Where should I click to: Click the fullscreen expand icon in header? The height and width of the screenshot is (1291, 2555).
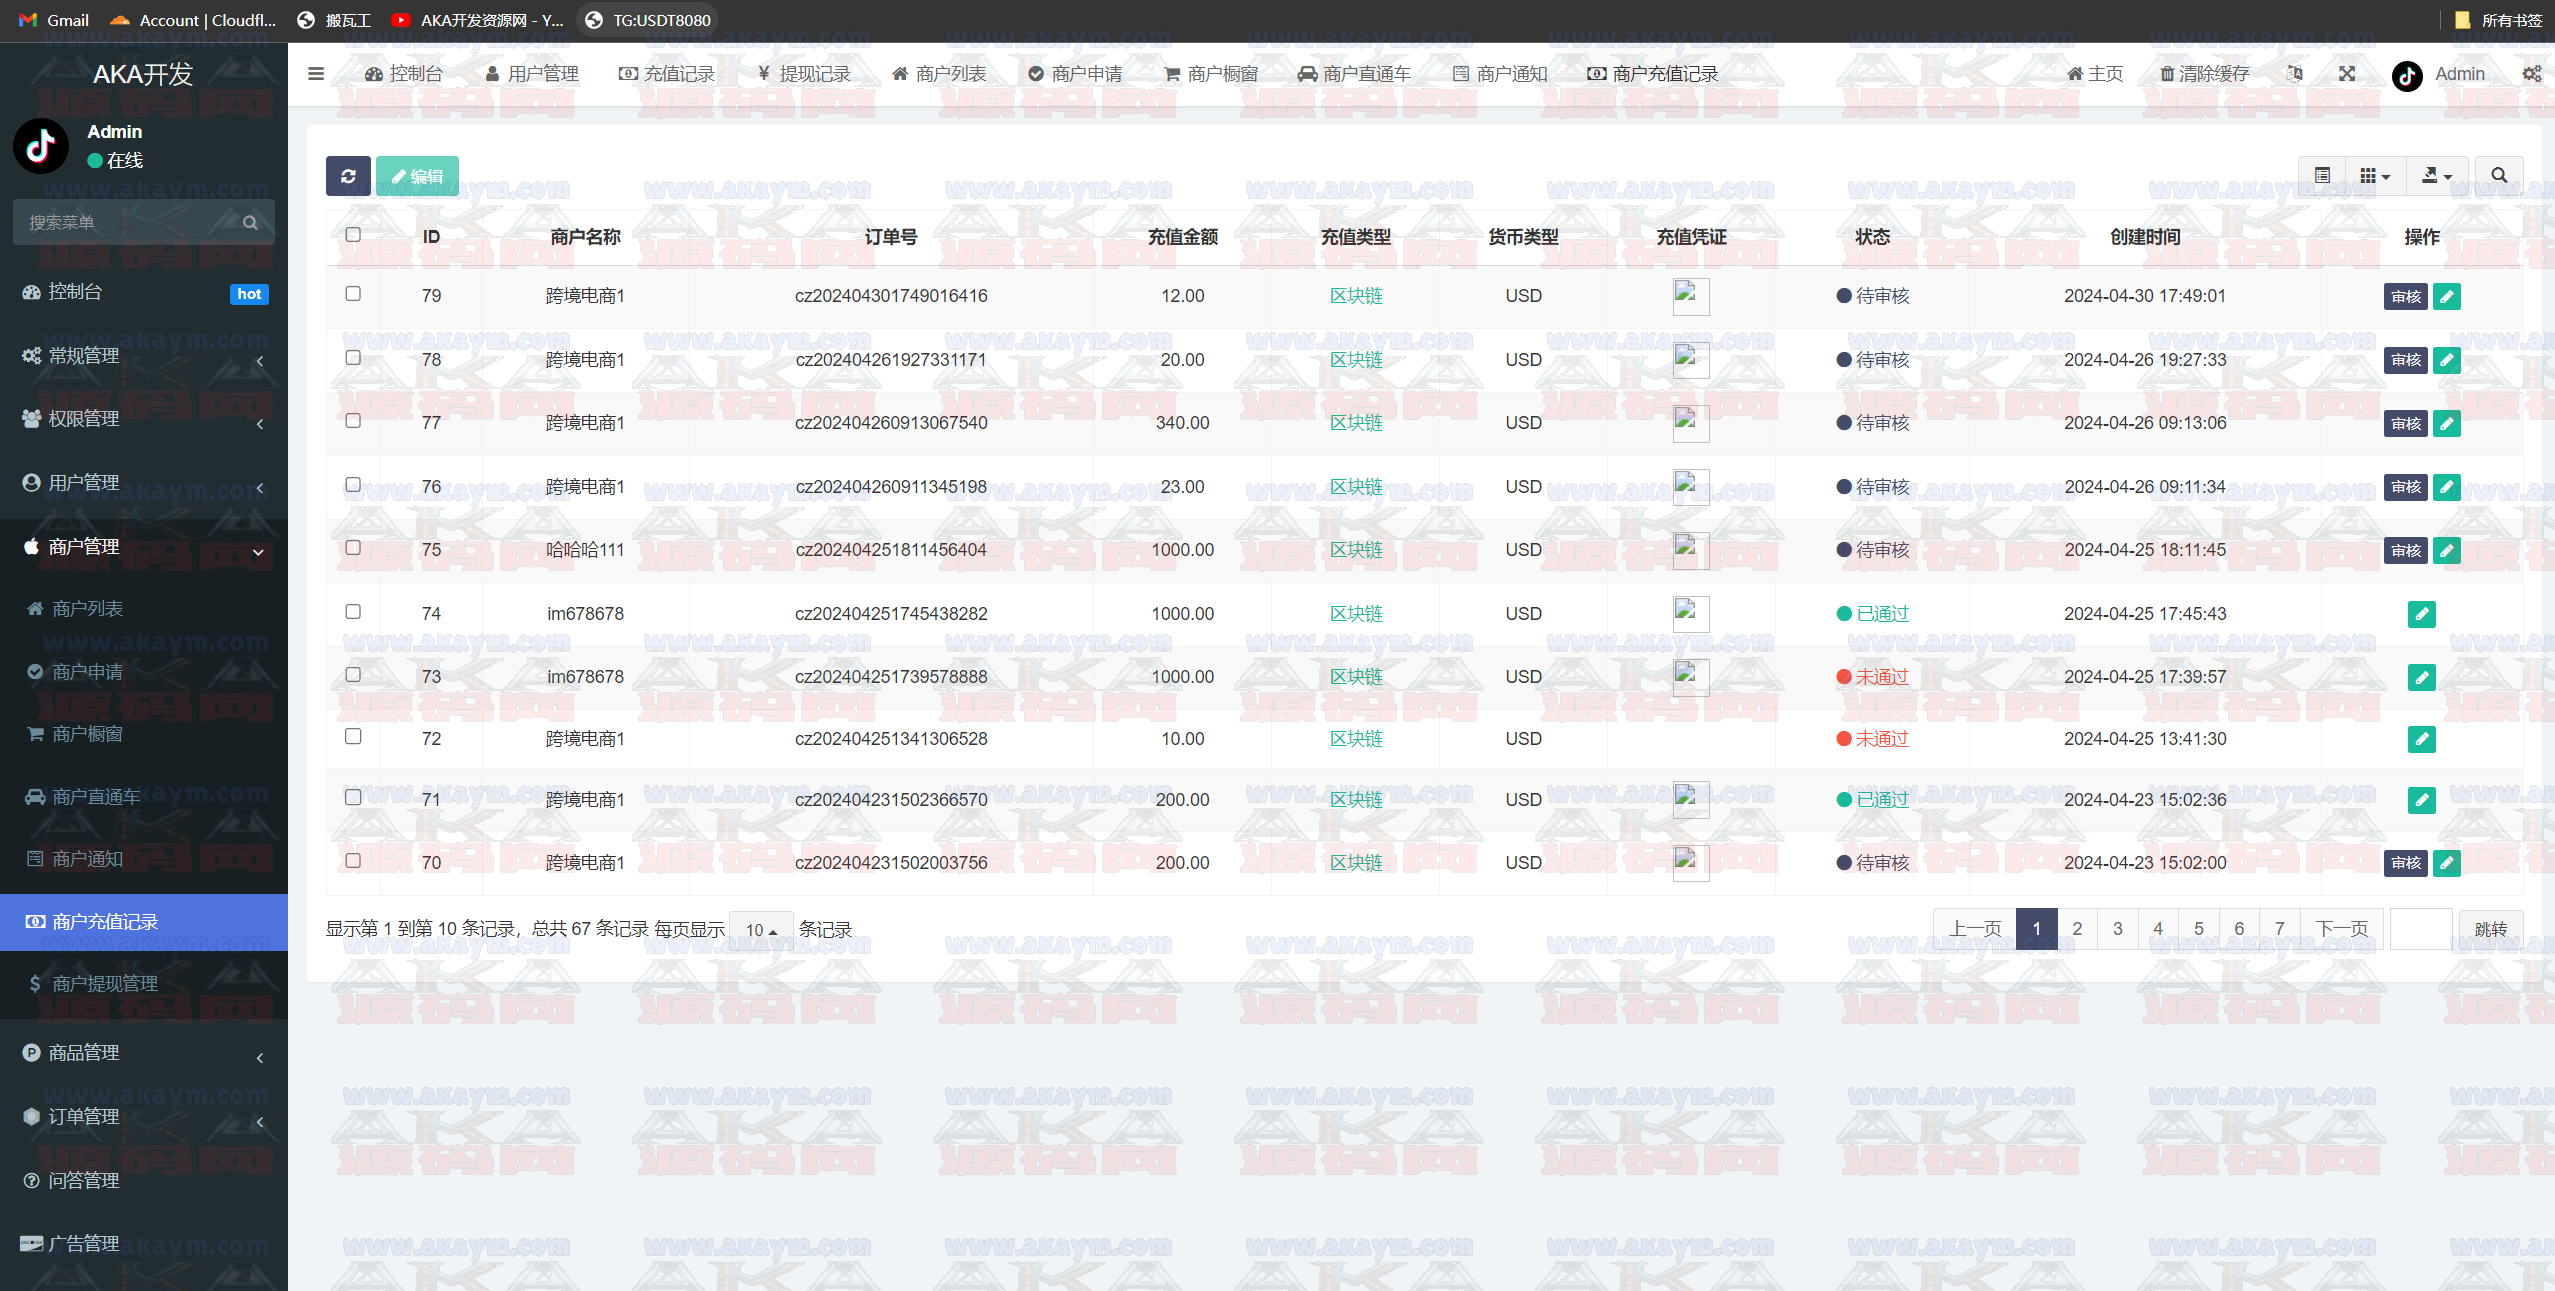click(2346, 74)
